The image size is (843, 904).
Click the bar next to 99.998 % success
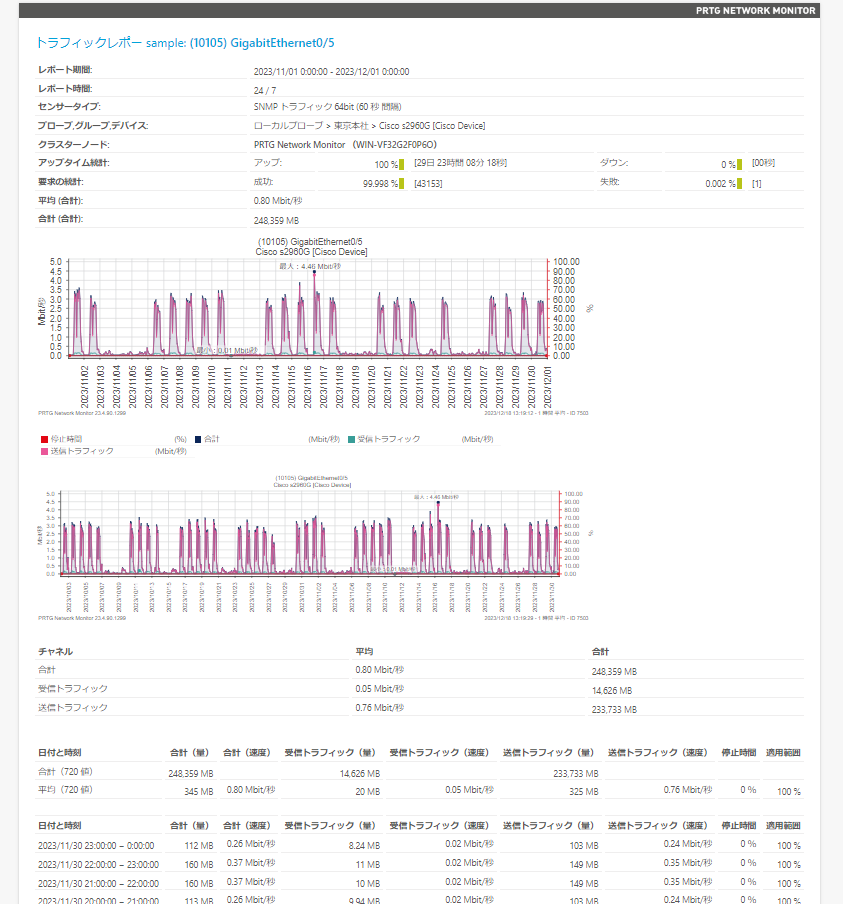(x=401, y=183)
